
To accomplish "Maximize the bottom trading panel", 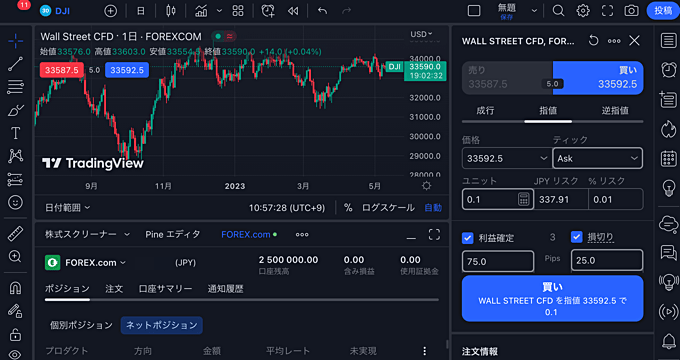I will 434,235.
